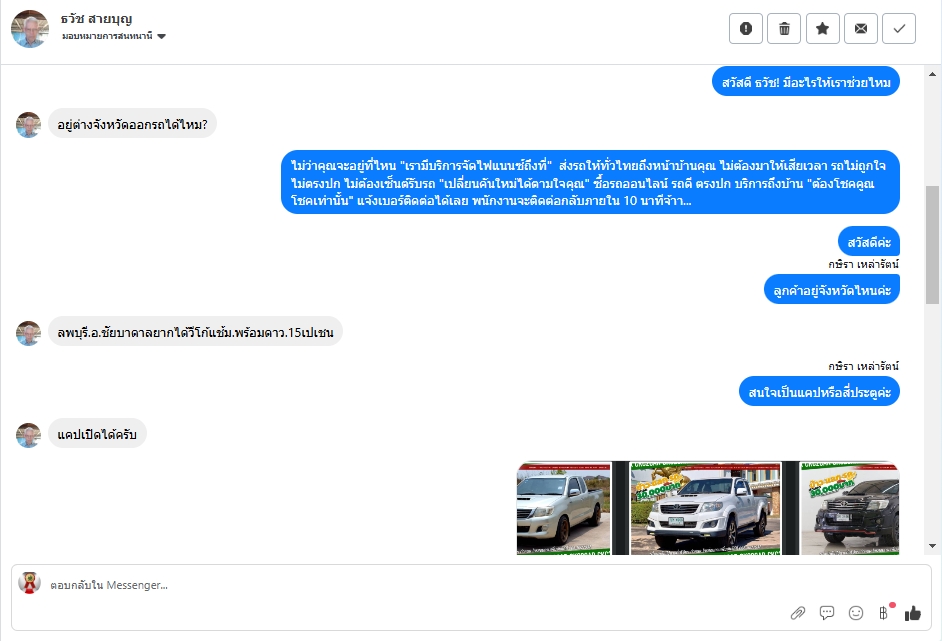Attach a file using the paperclip icon

[798, 613]
